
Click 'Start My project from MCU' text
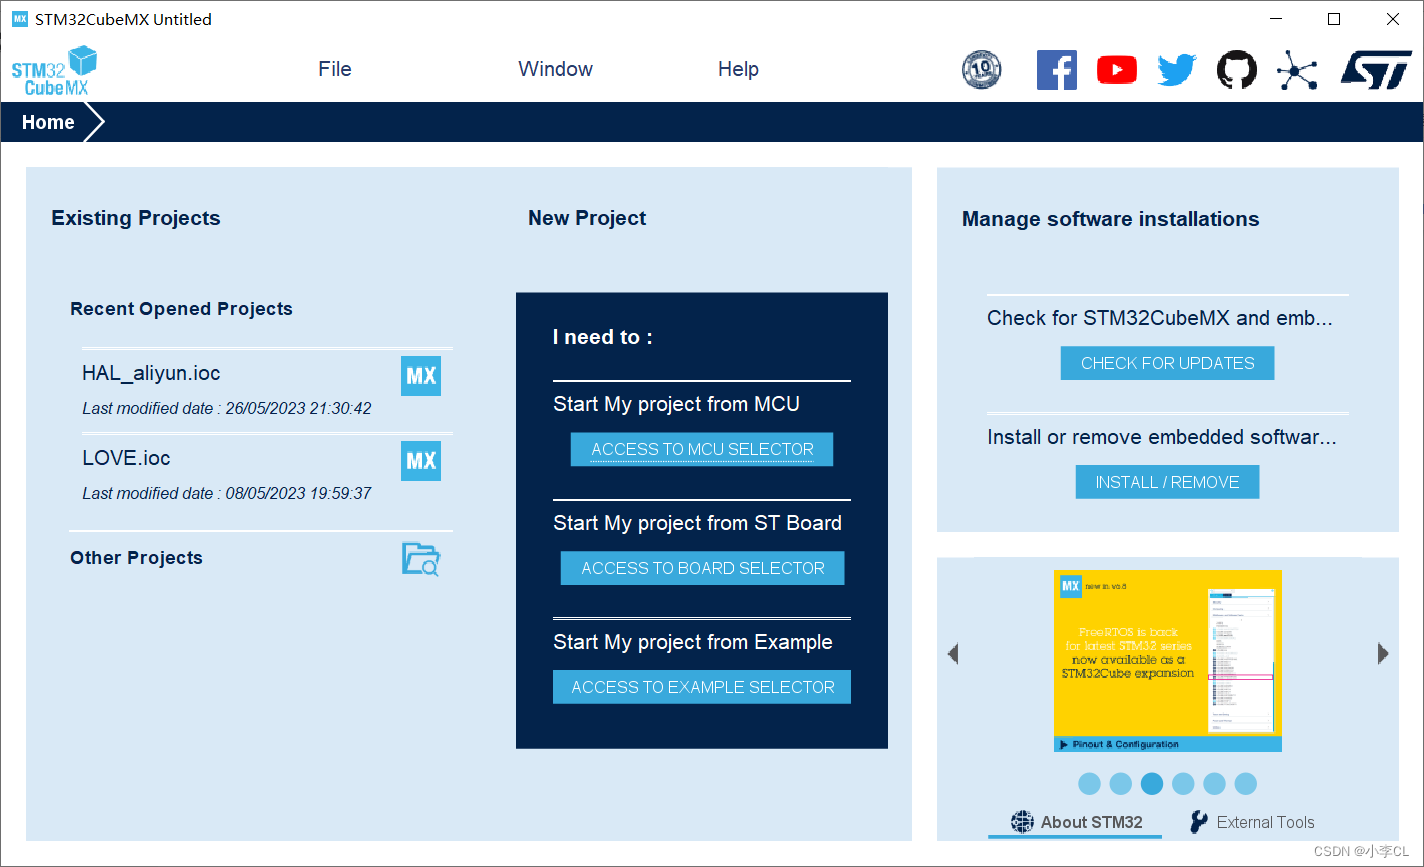(x=677, y=404)
